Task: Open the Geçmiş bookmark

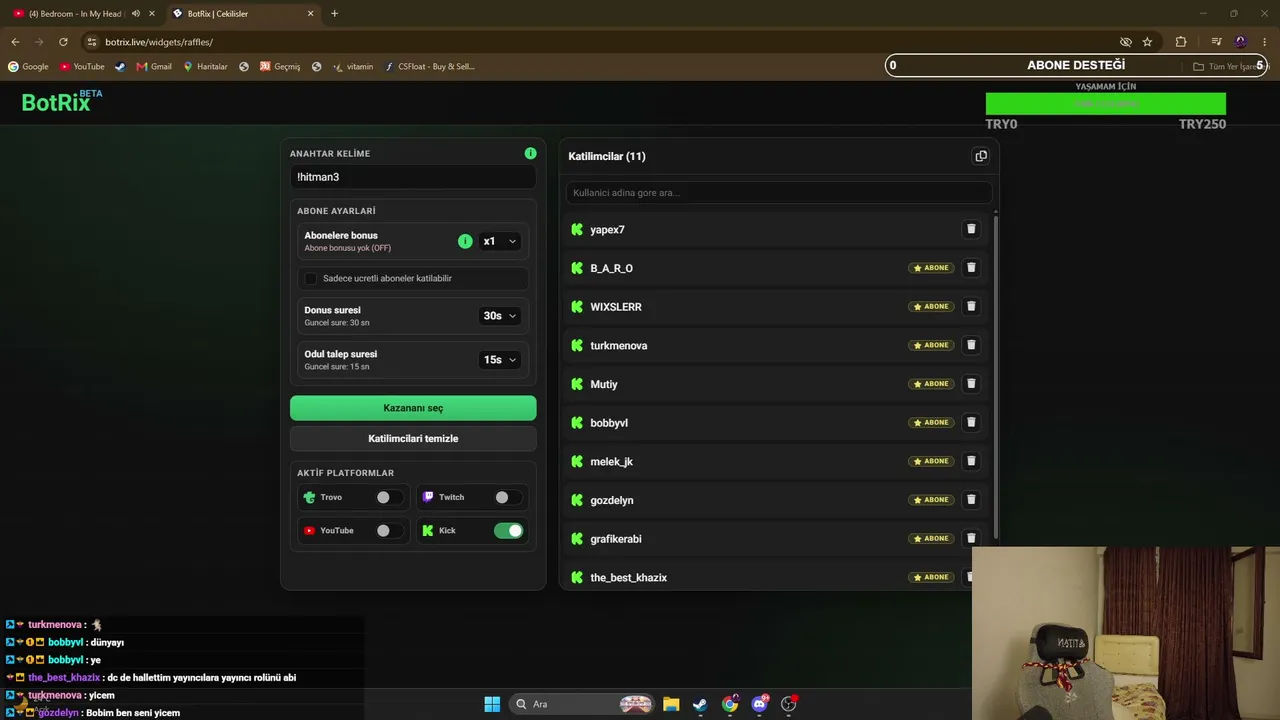Action: click(280, 67)
